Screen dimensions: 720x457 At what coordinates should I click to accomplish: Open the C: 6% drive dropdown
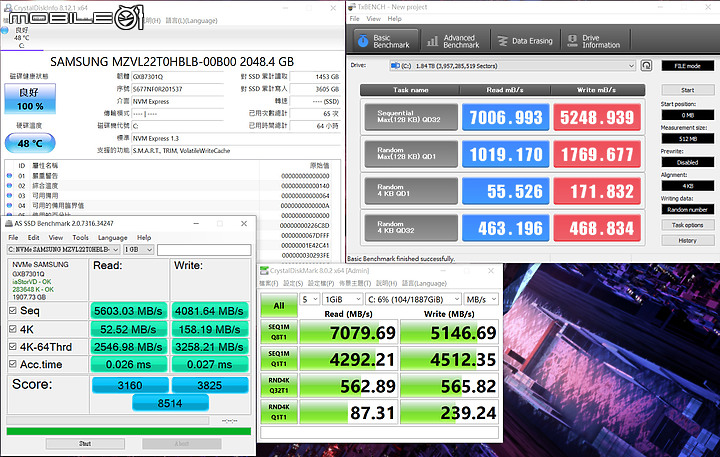(413, 299)
